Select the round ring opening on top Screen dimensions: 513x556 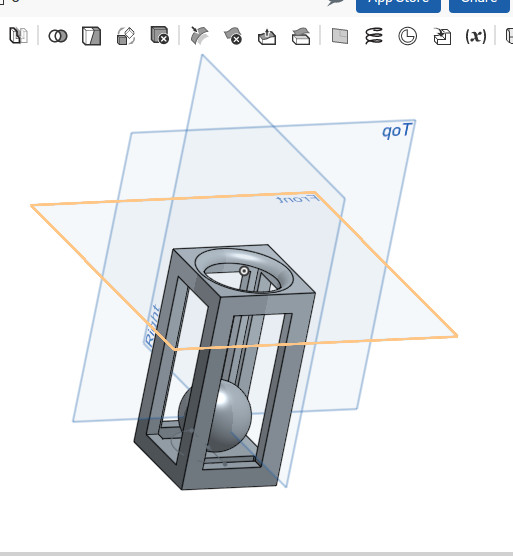[244, 271]
